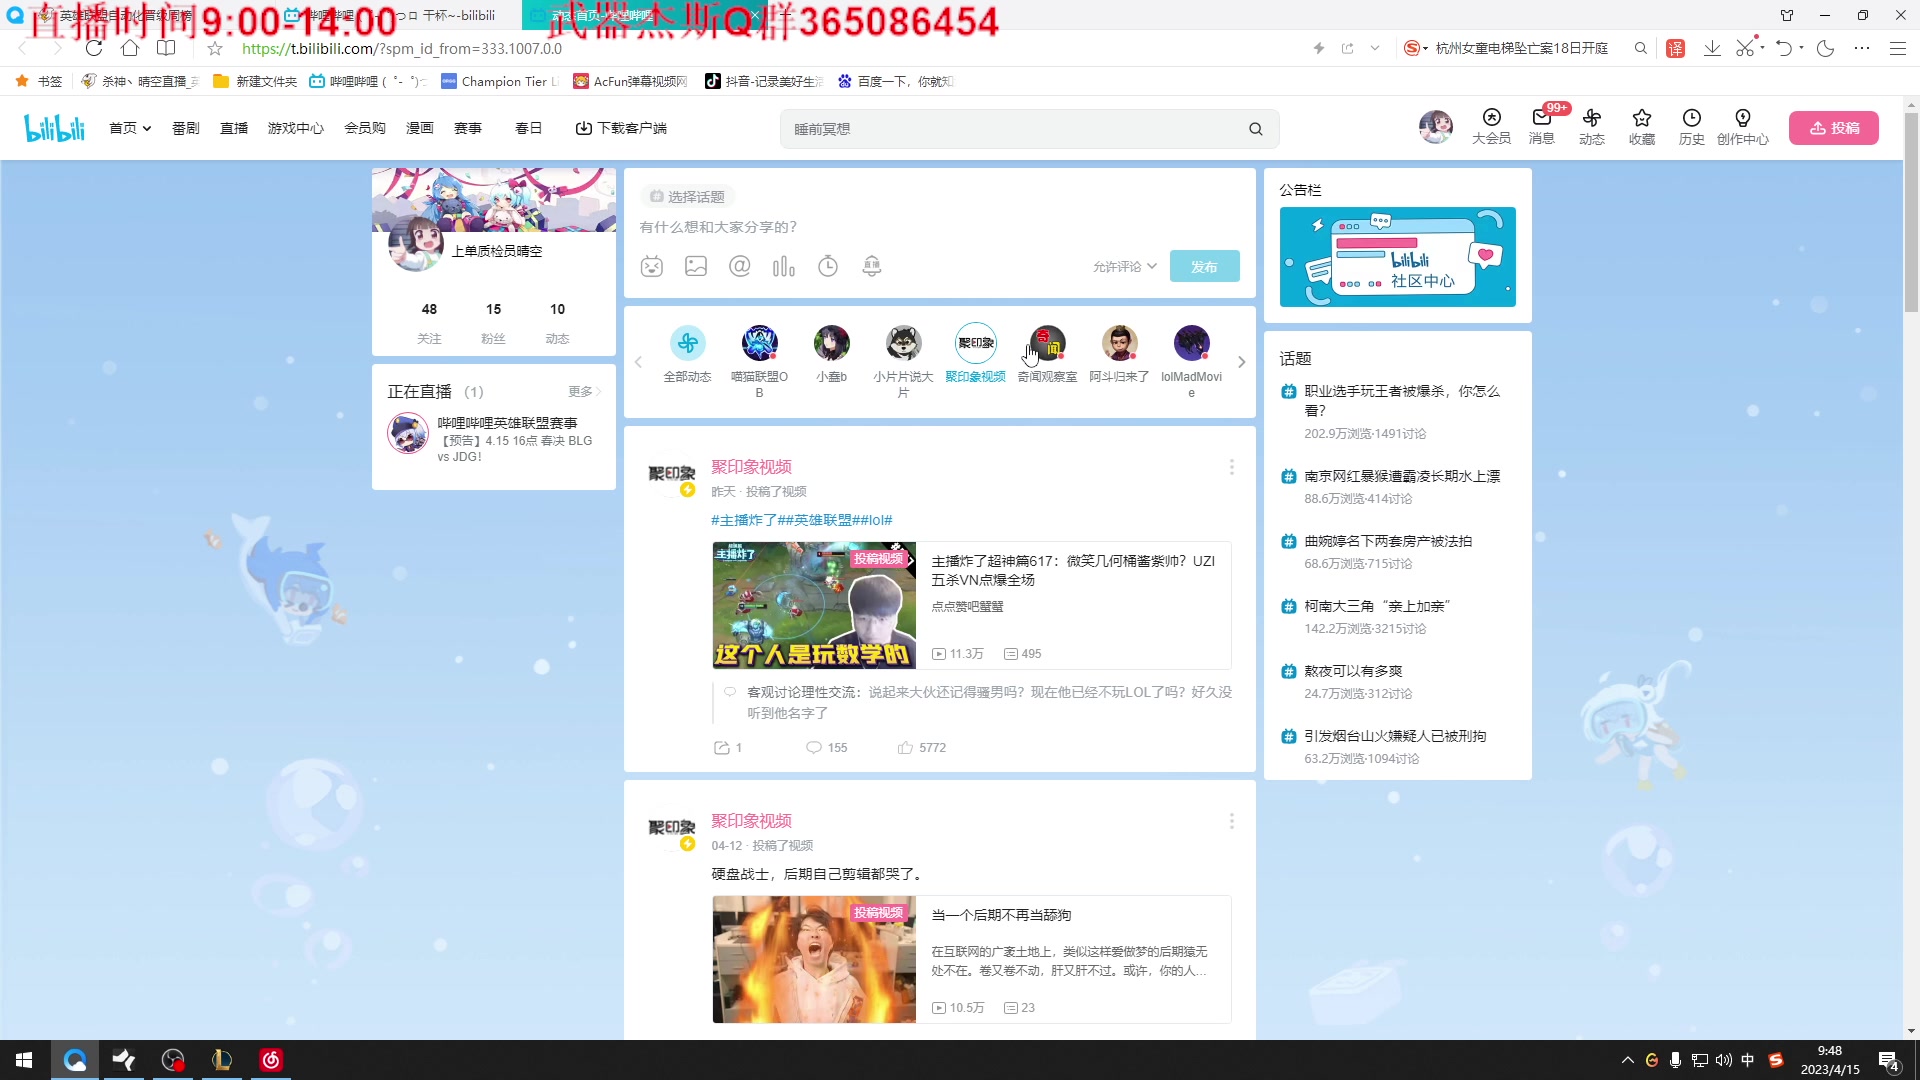Open notification center in system tray
The image size is (1920, 1080).
coord(1889,1061)
